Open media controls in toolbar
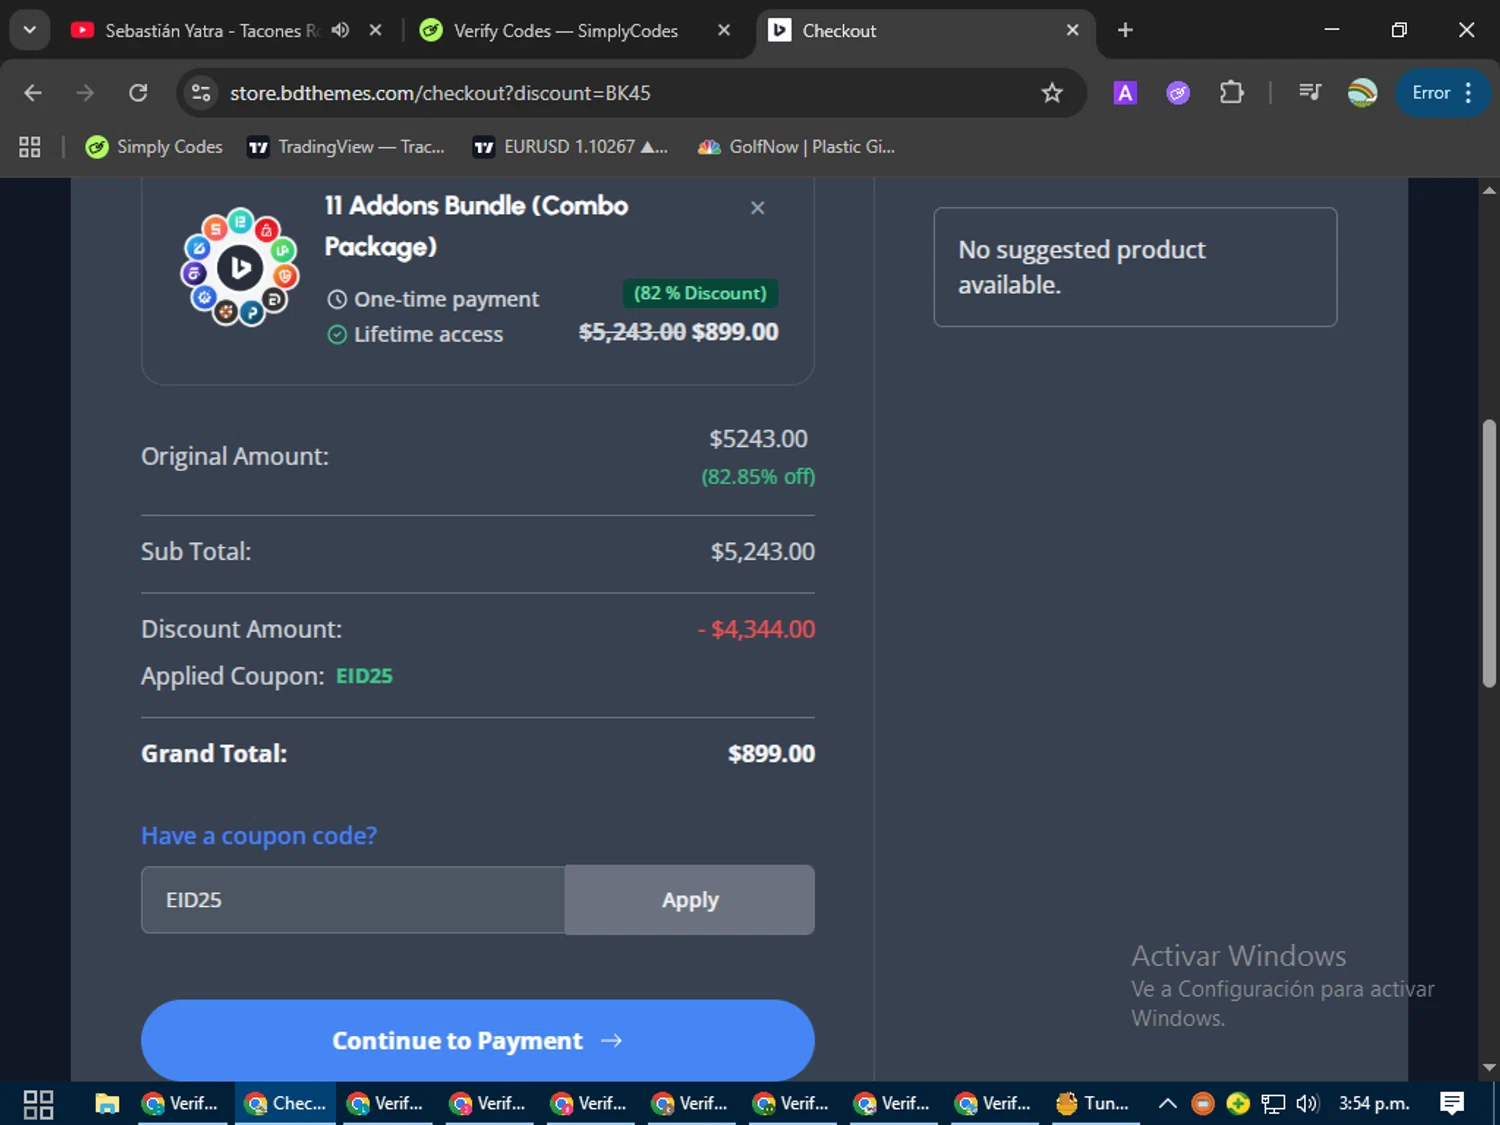1500x1125 pixels. tap(1310, 93)
